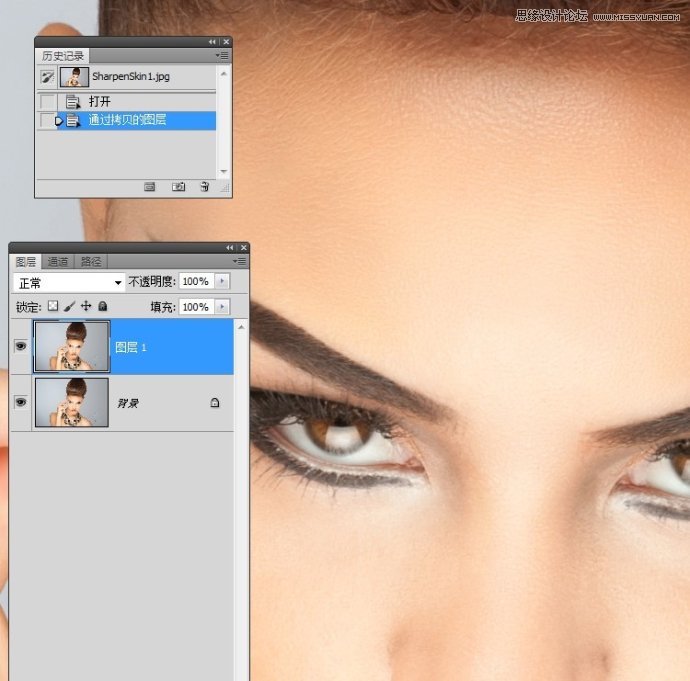Click the 不透明度 label
690x681 pixels.
click(x=152, y=282)
